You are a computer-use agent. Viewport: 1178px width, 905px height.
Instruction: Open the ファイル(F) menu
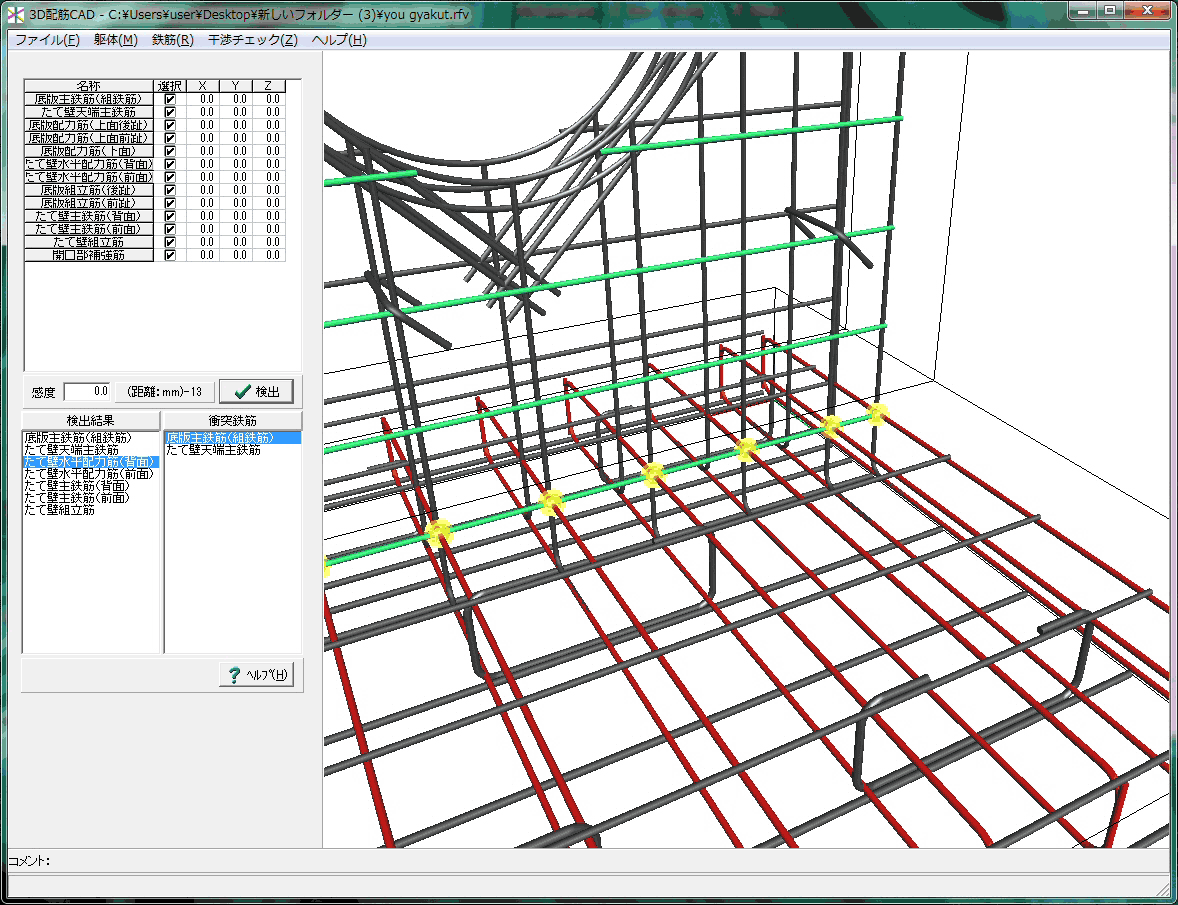point(47,40)
